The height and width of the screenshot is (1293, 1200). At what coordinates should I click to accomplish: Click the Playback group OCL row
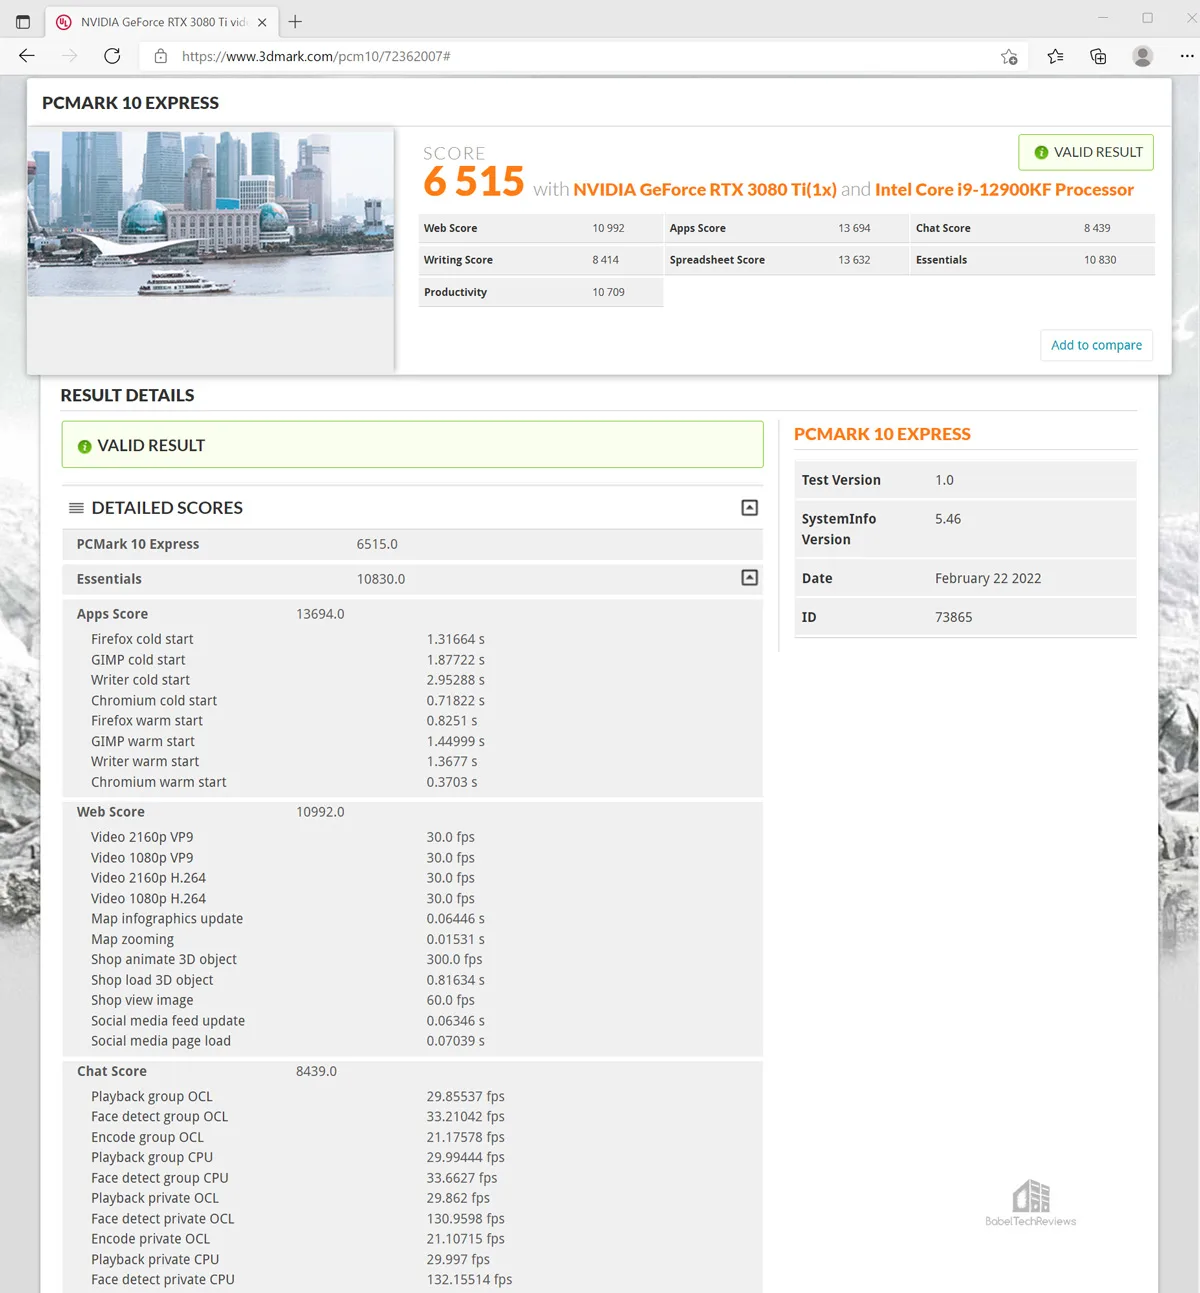(x=412, y=1097)
